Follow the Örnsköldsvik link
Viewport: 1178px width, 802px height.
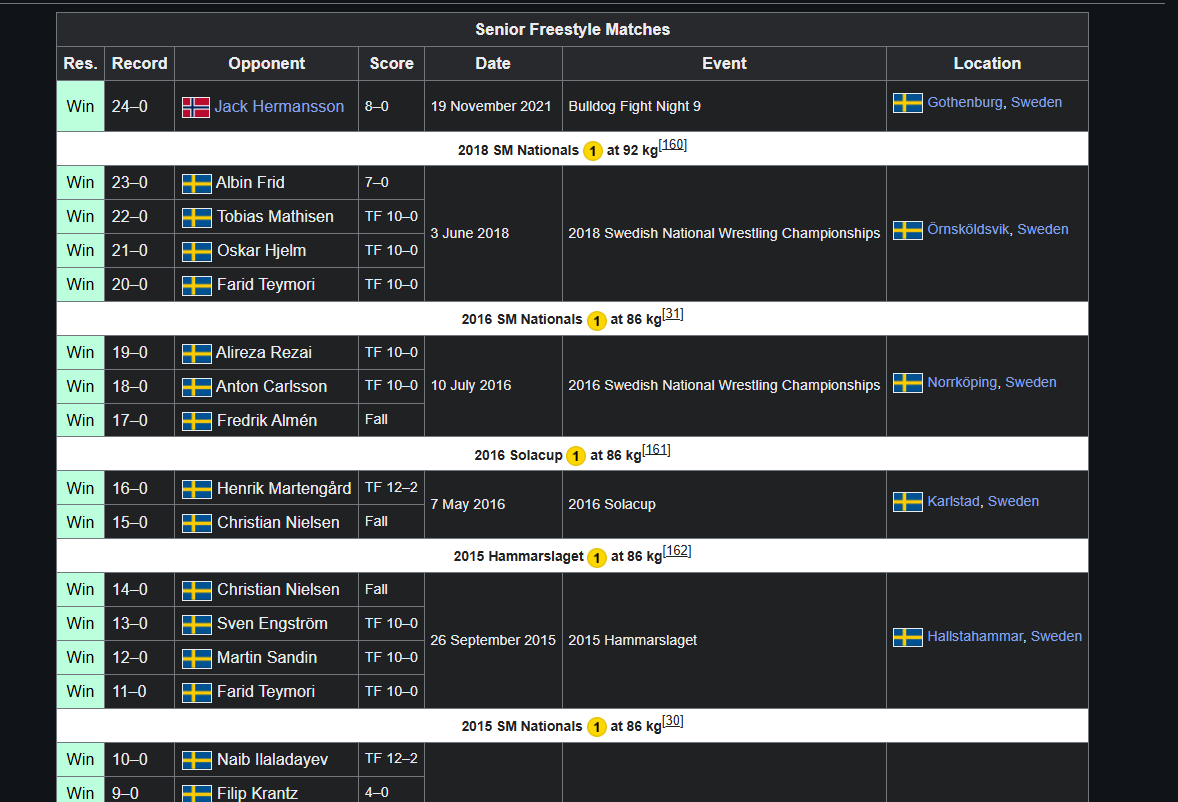(968, 229)
